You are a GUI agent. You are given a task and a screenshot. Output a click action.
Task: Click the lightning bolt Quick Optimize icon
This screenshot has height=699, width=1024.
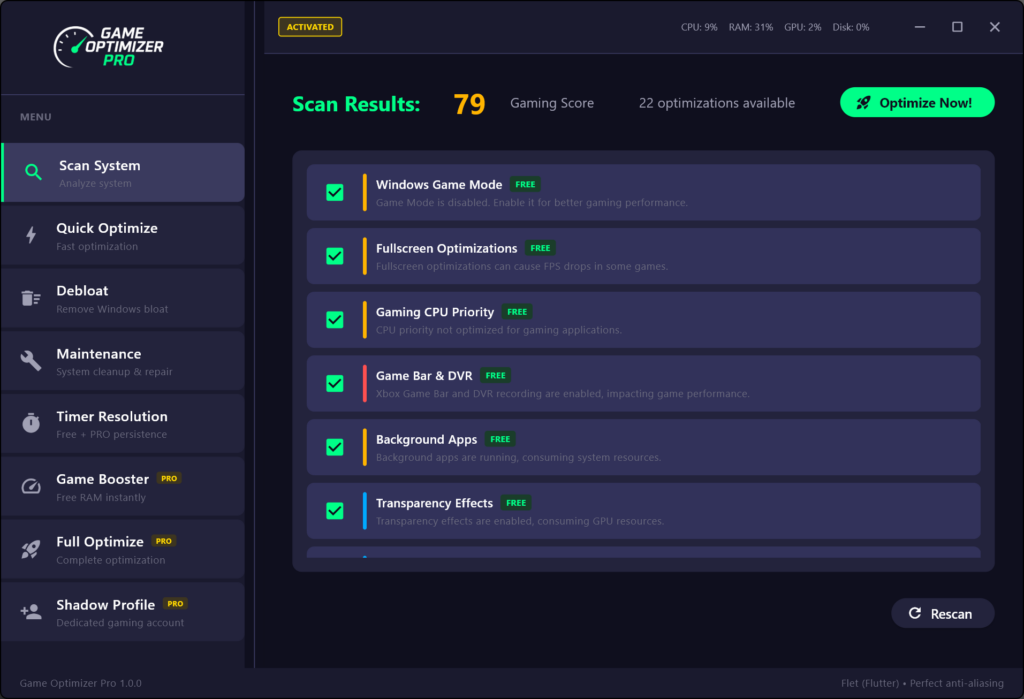[31, 235]
